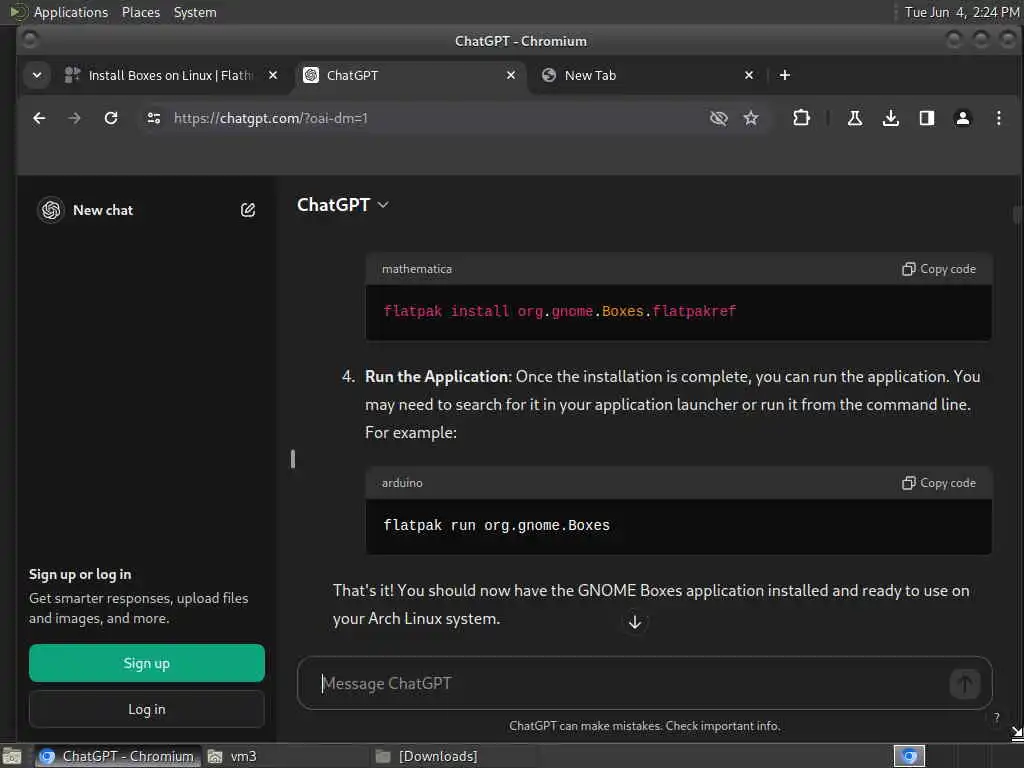The width and height of the screenshot is (1024, 768).
Task: Click the send message arrow button
Action: (x=965, y=684)
